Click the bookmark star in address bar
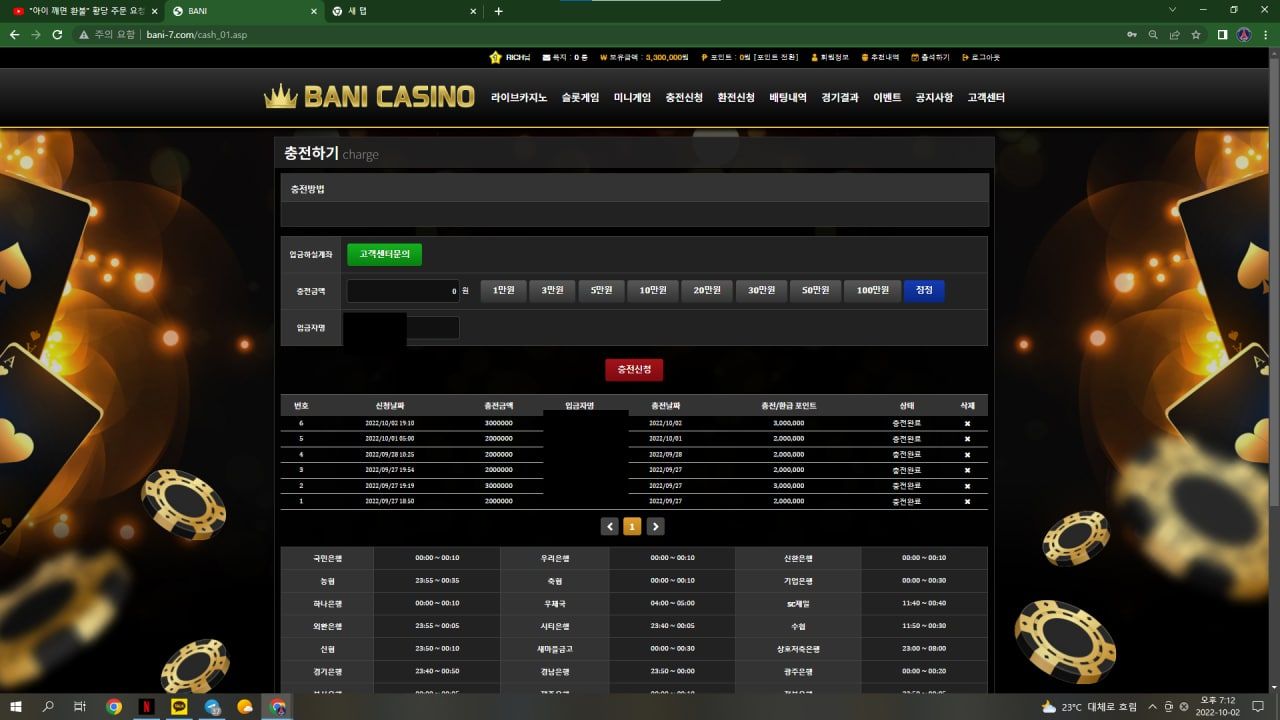1280x720 pixels. (x=1196, y=34)
